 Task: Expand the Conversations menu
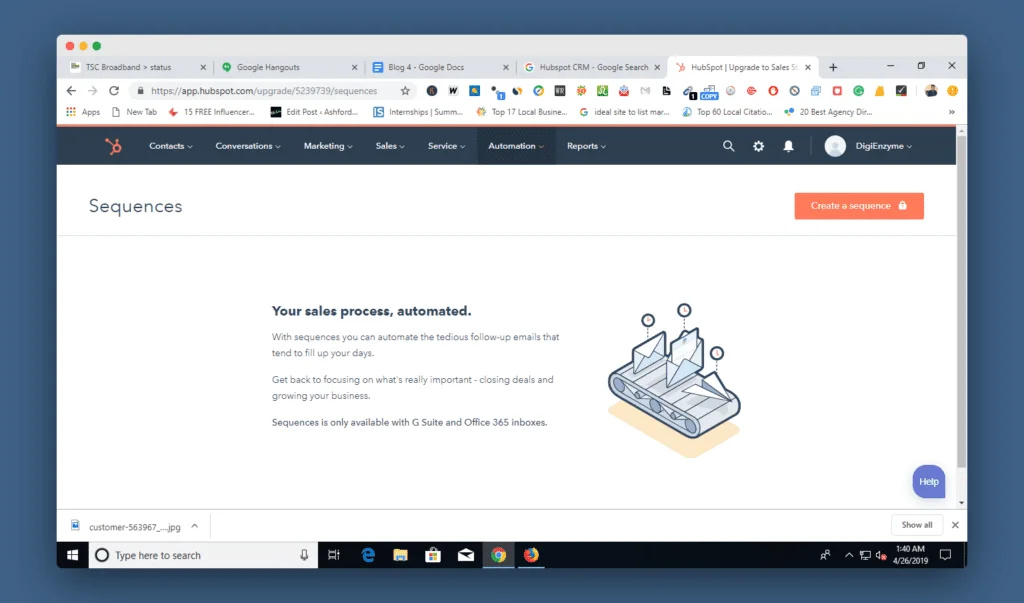pos(248,146)
